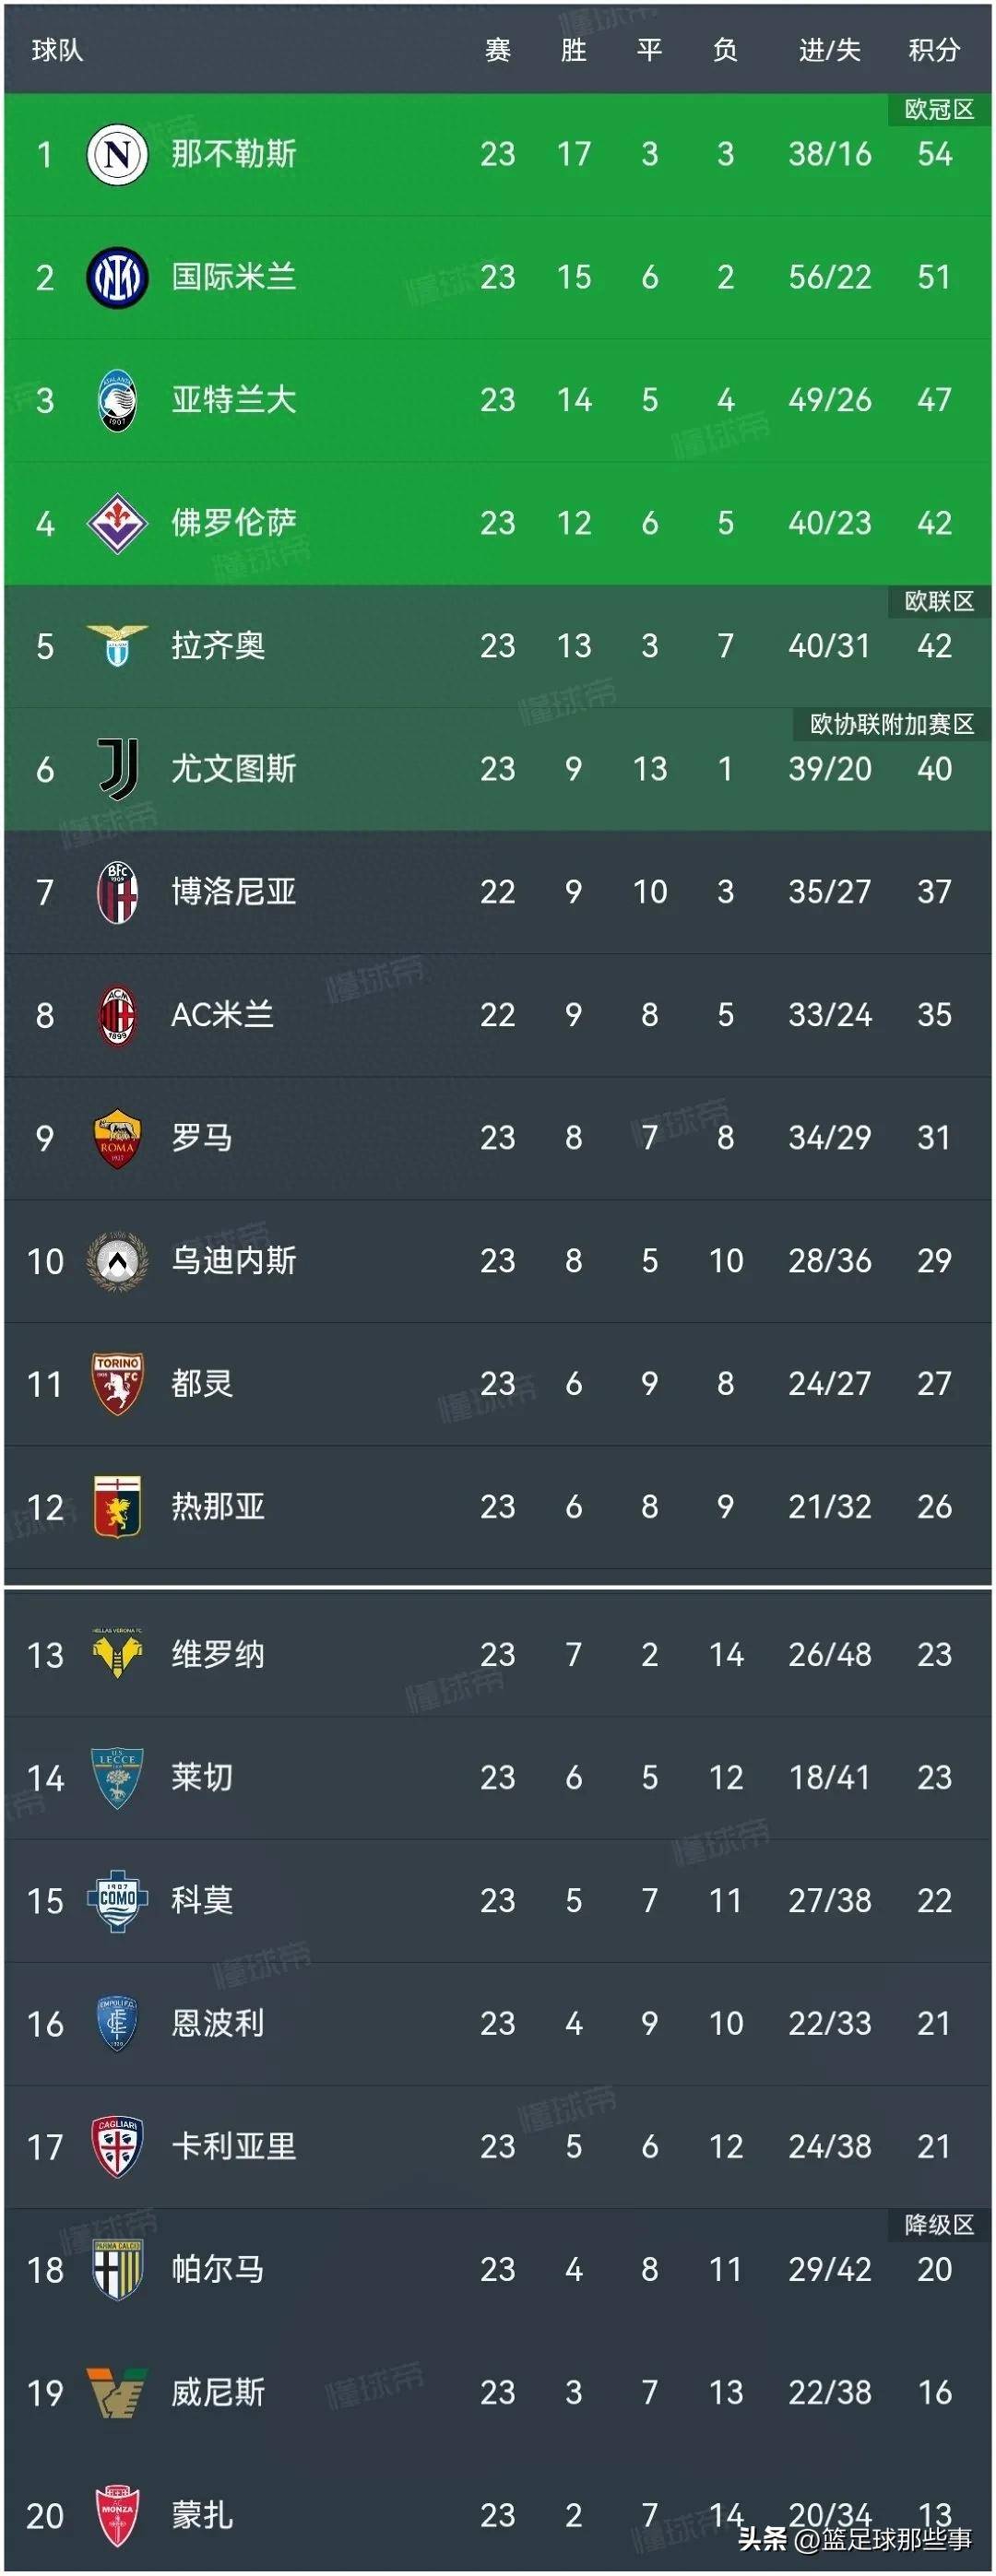The width and height of the screenshot is (996, 2576).
Task: Select the Atalanta team badge
Action: [x=117, y=400]
